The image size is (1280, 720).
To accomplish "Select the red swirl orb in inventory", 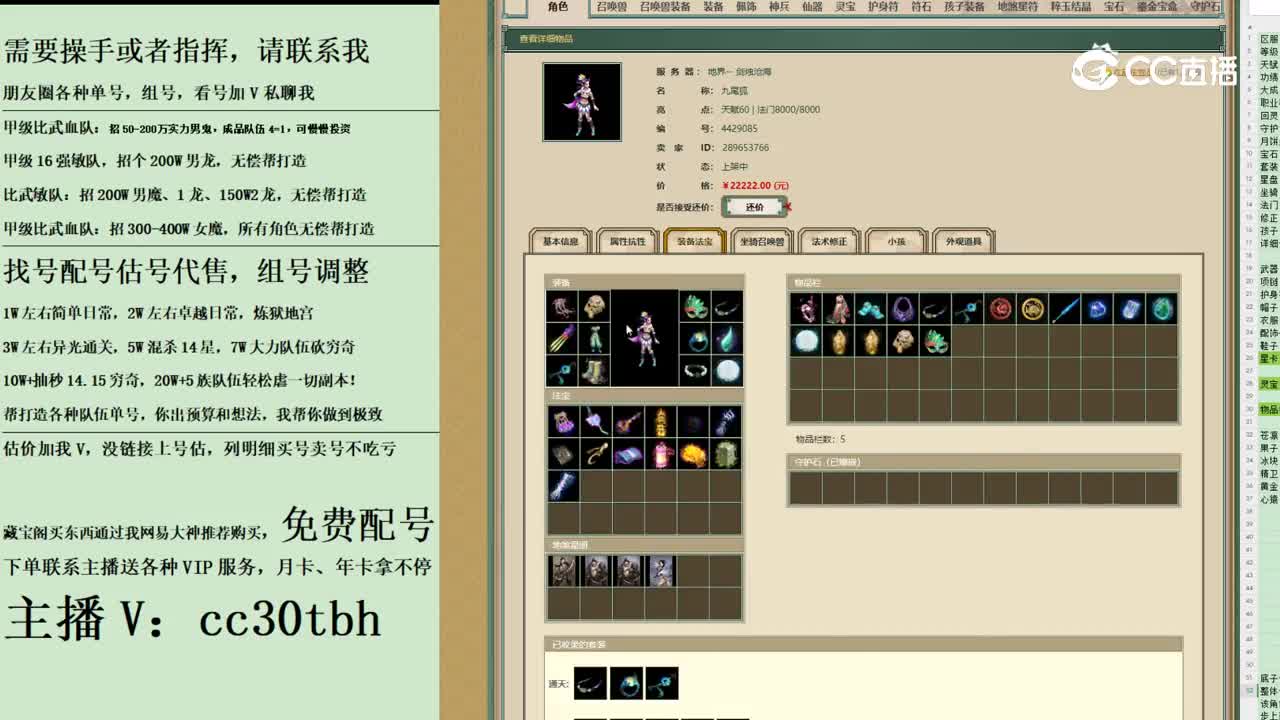I will 1000,309.
